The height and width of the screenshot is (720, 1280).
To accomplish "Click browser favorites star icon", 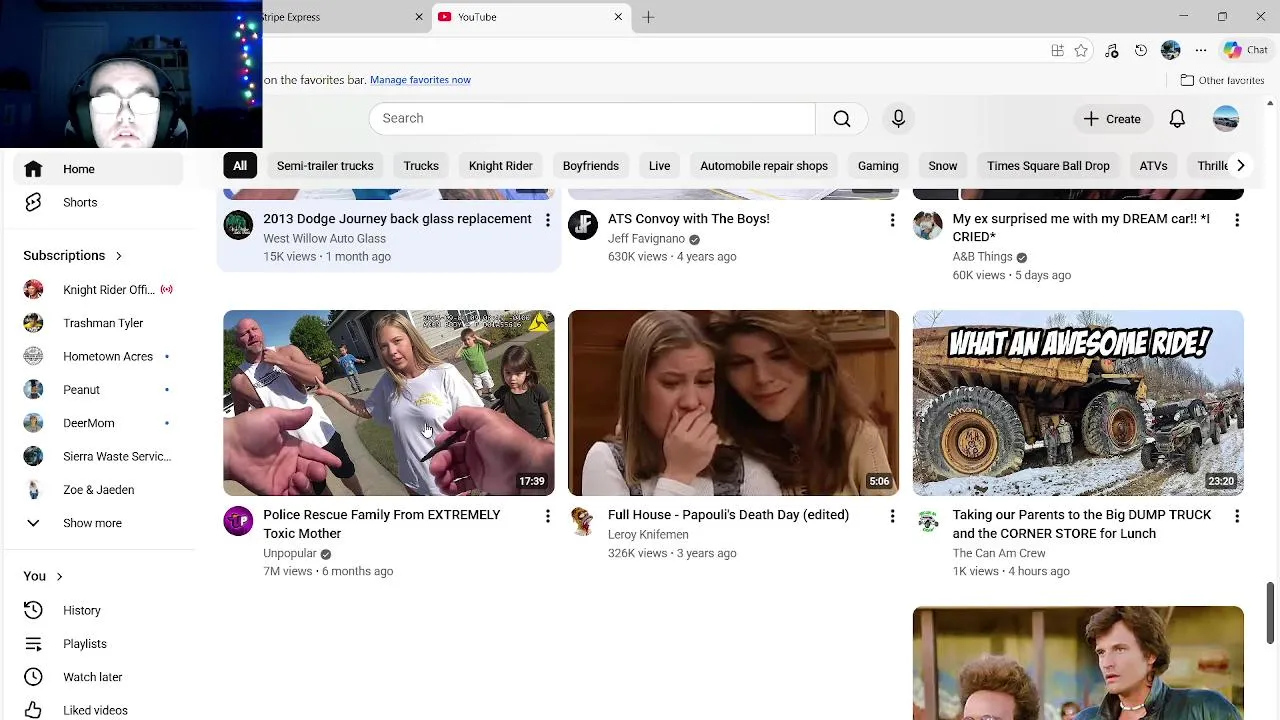I will pyautogui.click(x=1081, y=50).
